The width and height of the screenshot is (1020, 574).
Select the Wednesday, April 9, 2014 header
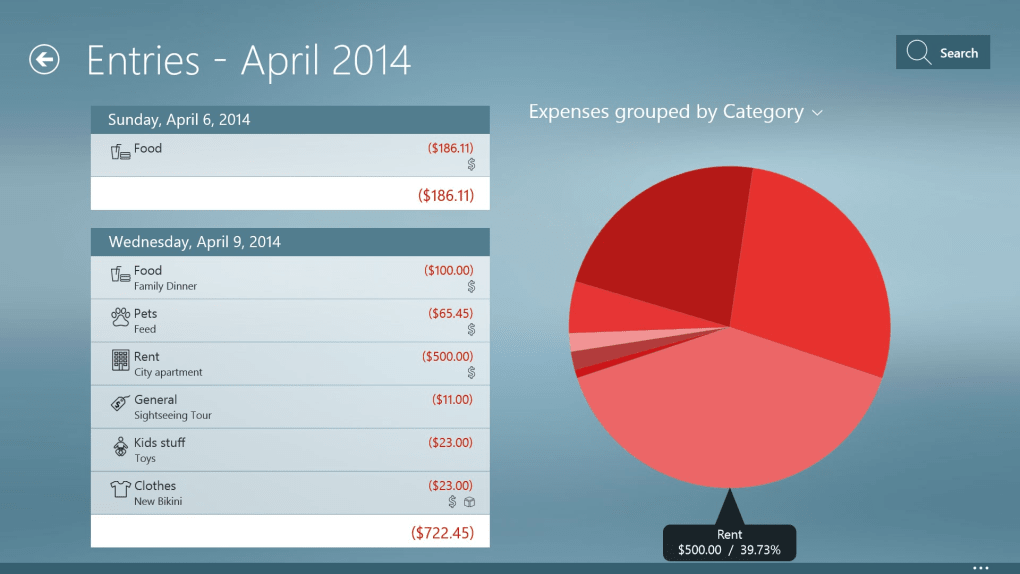coord(290,242)
